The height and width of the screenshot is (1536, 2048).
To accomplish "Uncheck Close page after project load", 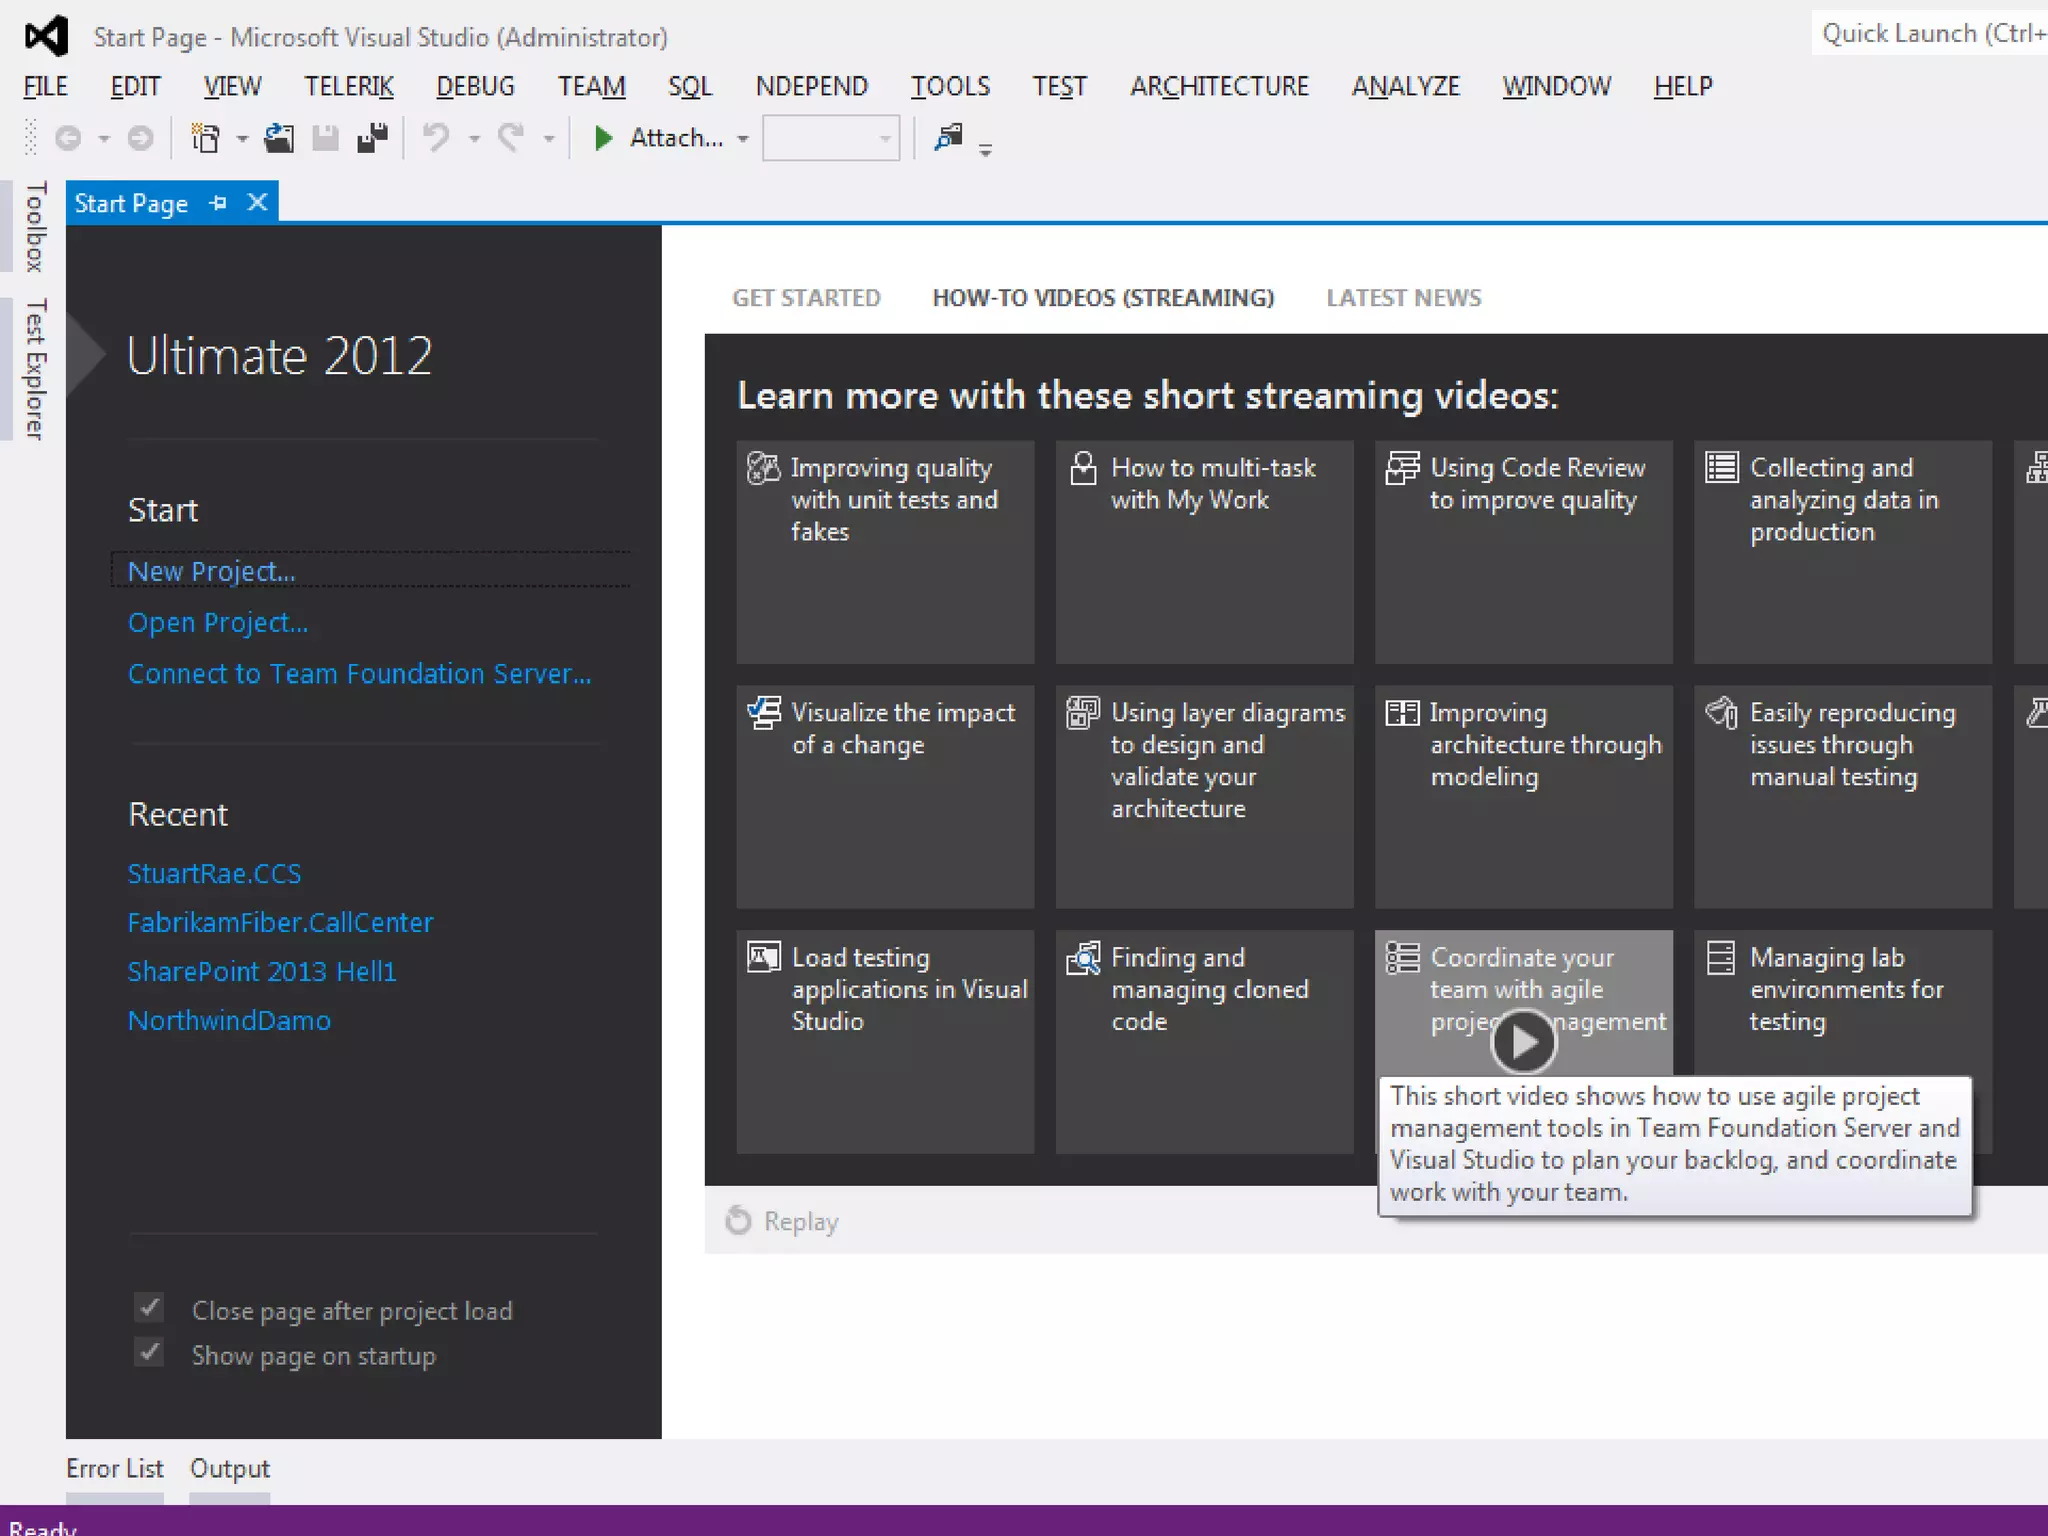I will [150, 1308].
